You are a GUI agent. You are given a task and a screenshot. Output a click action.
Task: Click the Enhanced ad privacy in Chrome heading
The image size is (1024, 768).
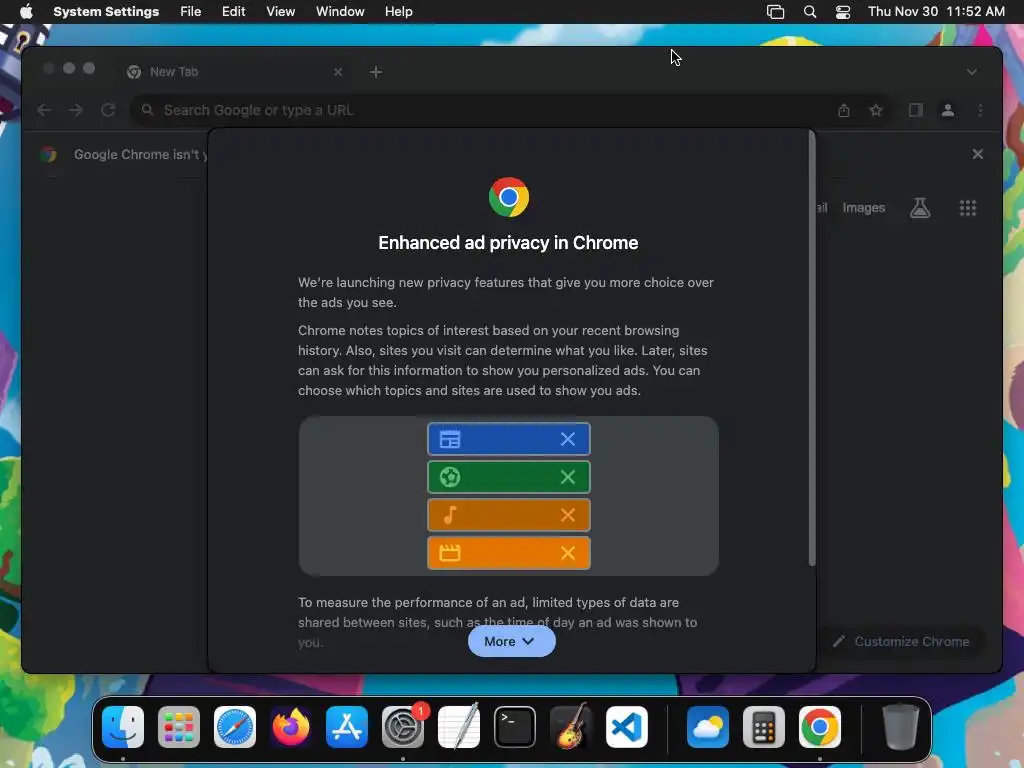click(508, 243)
